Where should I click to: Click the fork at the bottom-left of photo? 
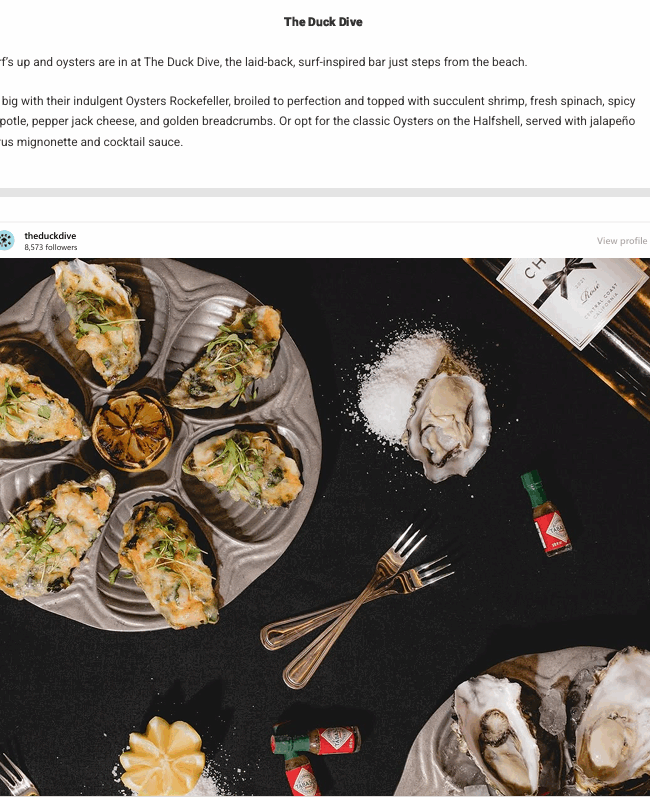(x=17, y=776)
